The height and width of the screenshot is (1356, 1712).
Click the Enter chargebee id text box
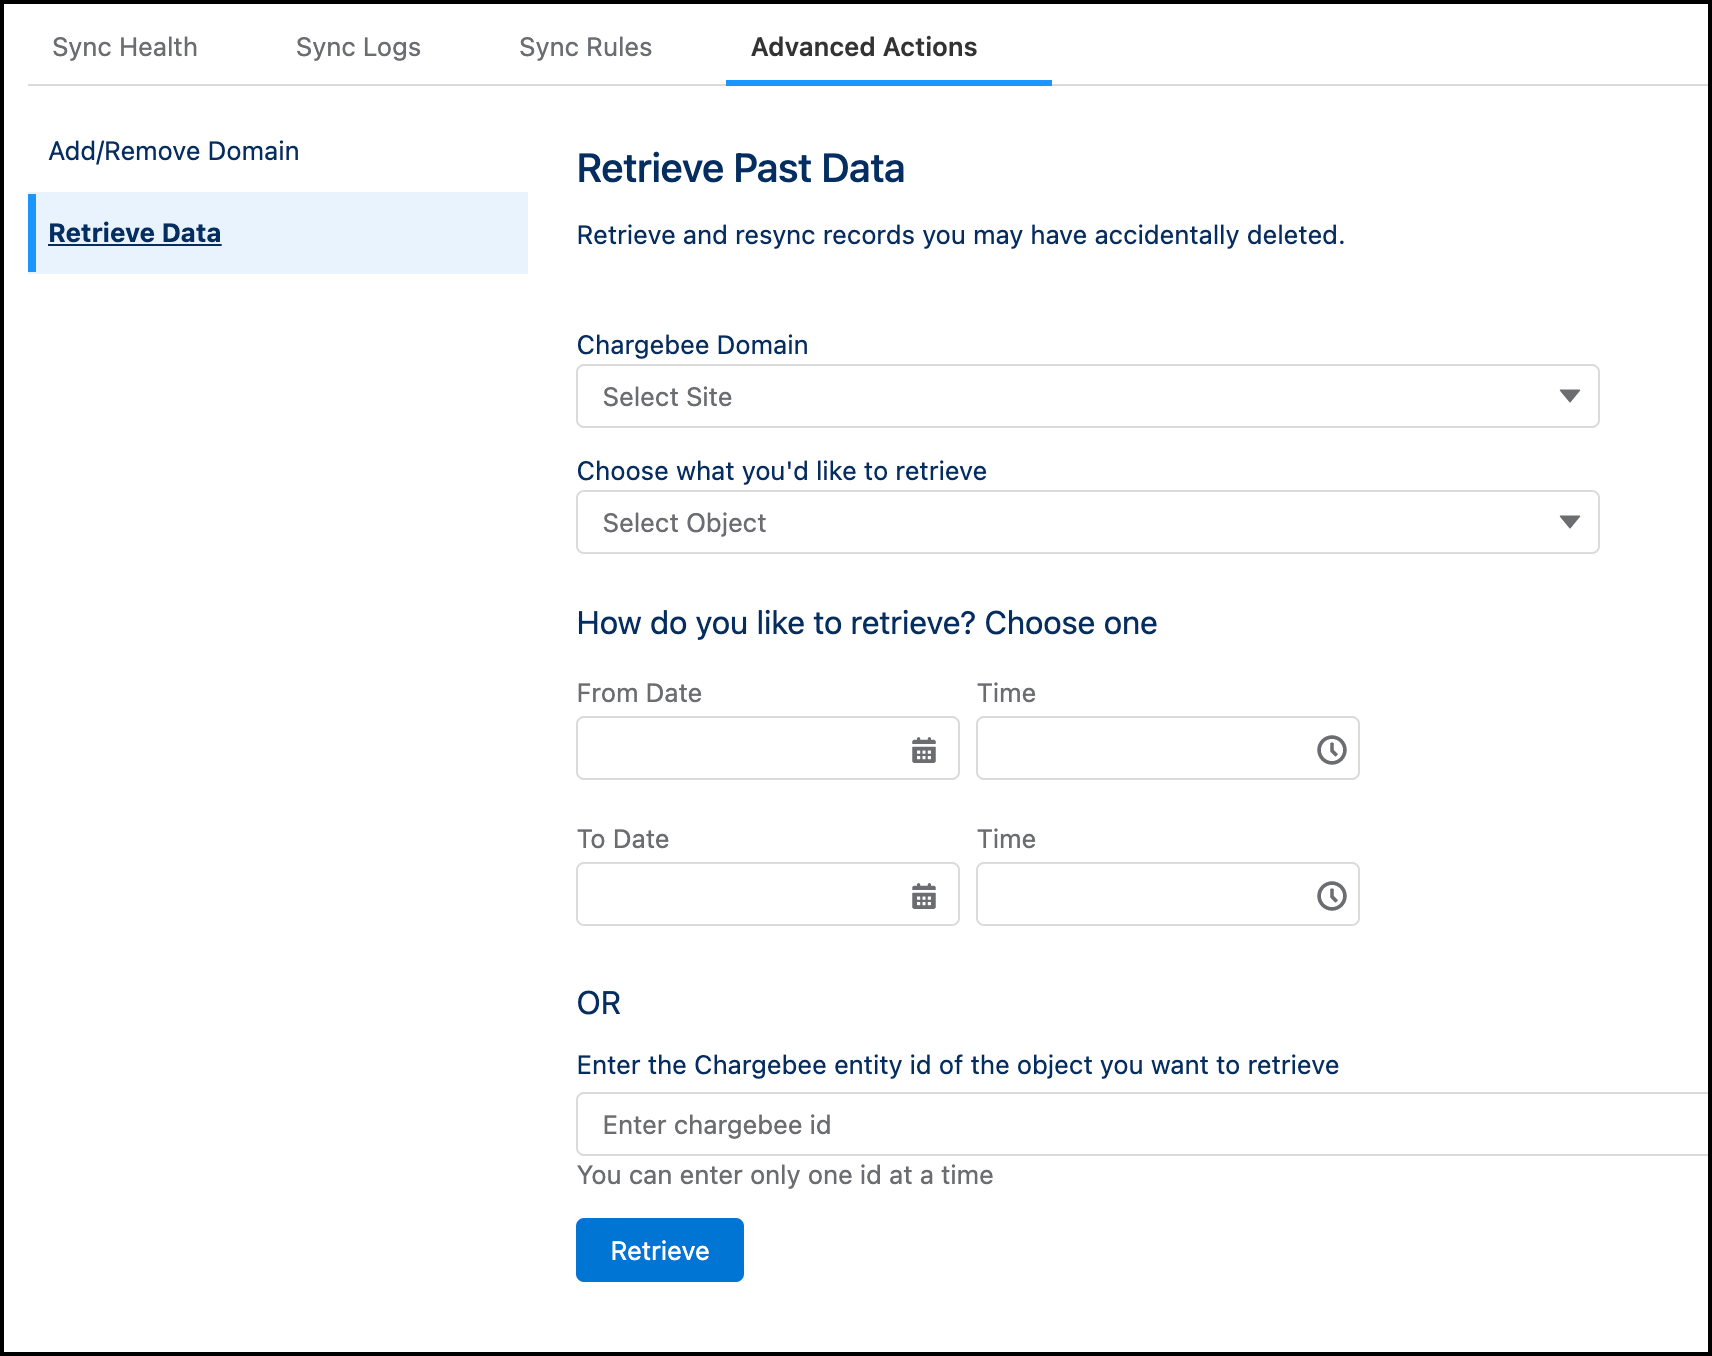[1140, 1125]
